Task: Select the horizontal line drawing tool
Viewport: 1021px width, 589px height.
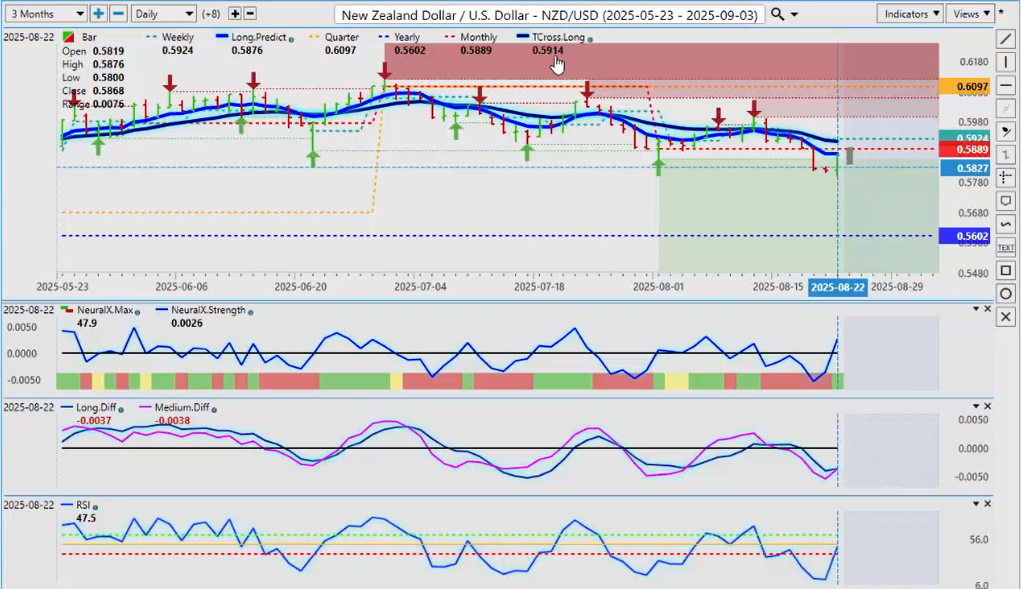Action: 1005,85
